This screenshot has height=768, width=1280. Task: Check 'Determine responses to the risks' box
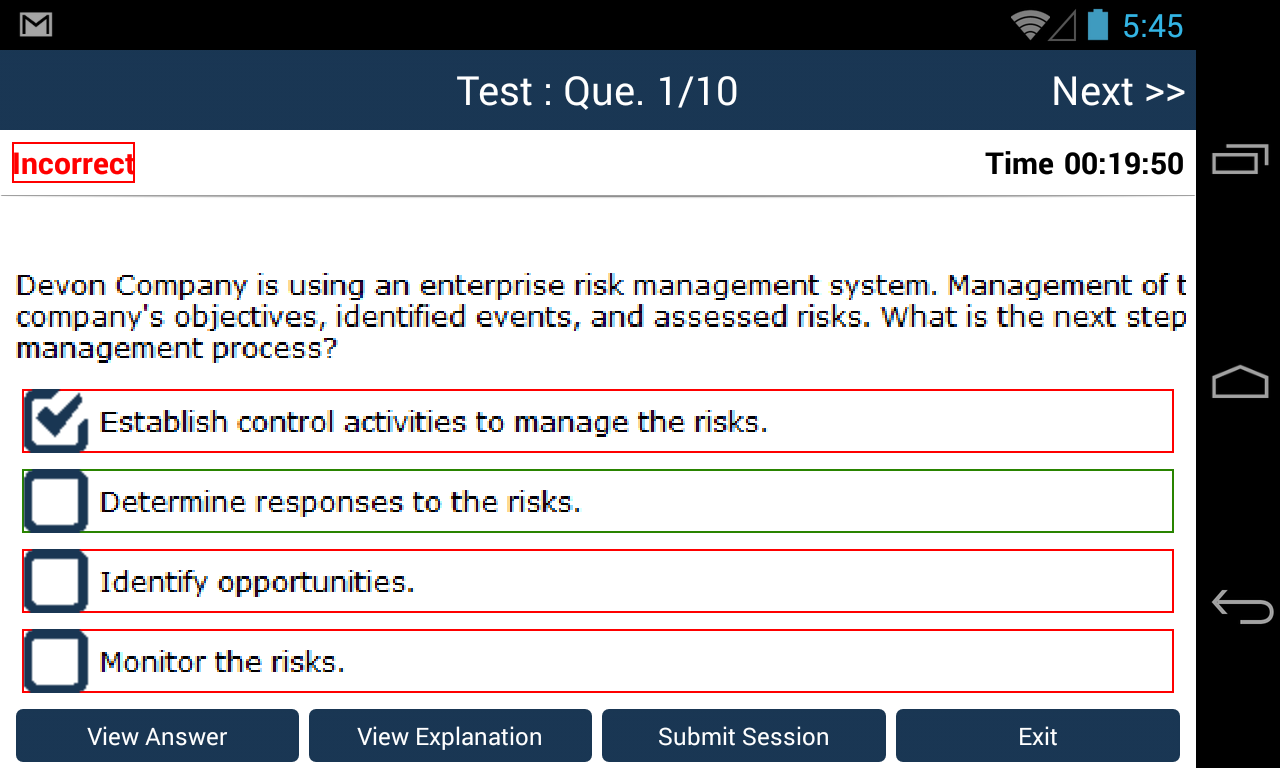(56, 501)
